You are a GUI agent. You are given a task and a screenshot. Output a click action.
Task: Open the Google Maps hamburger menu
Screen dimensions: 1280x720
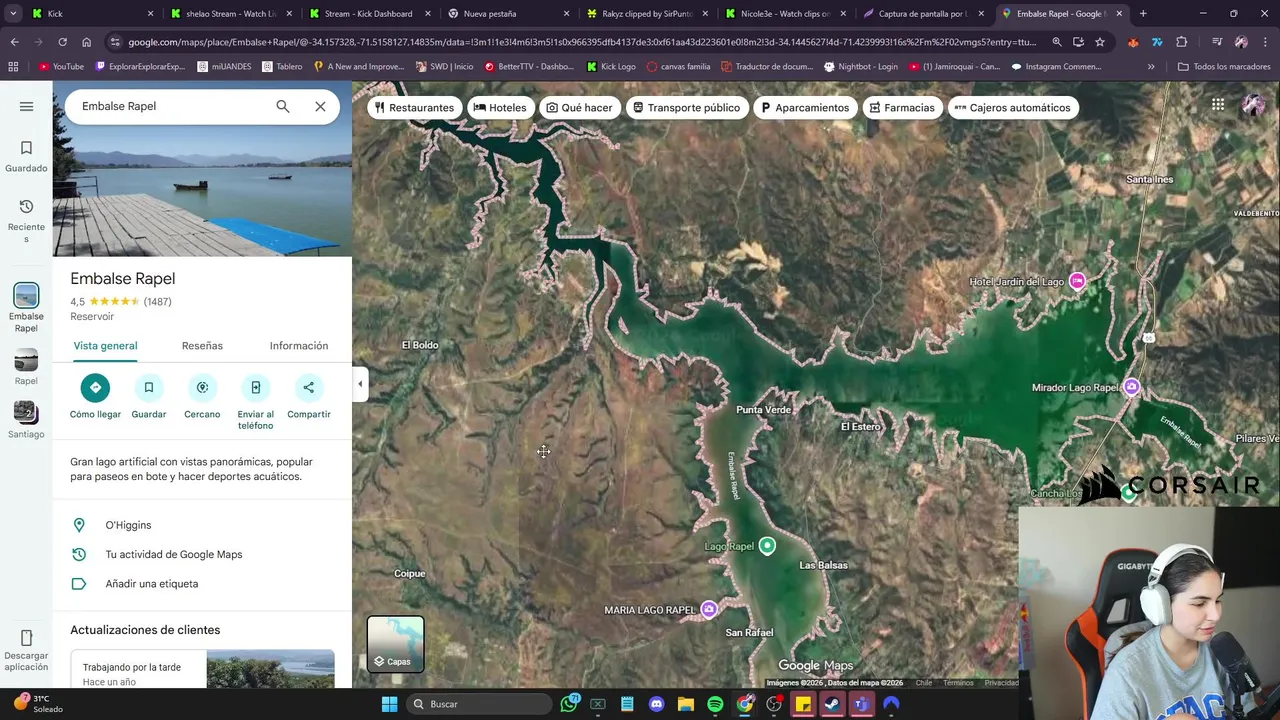pos(26,106)
